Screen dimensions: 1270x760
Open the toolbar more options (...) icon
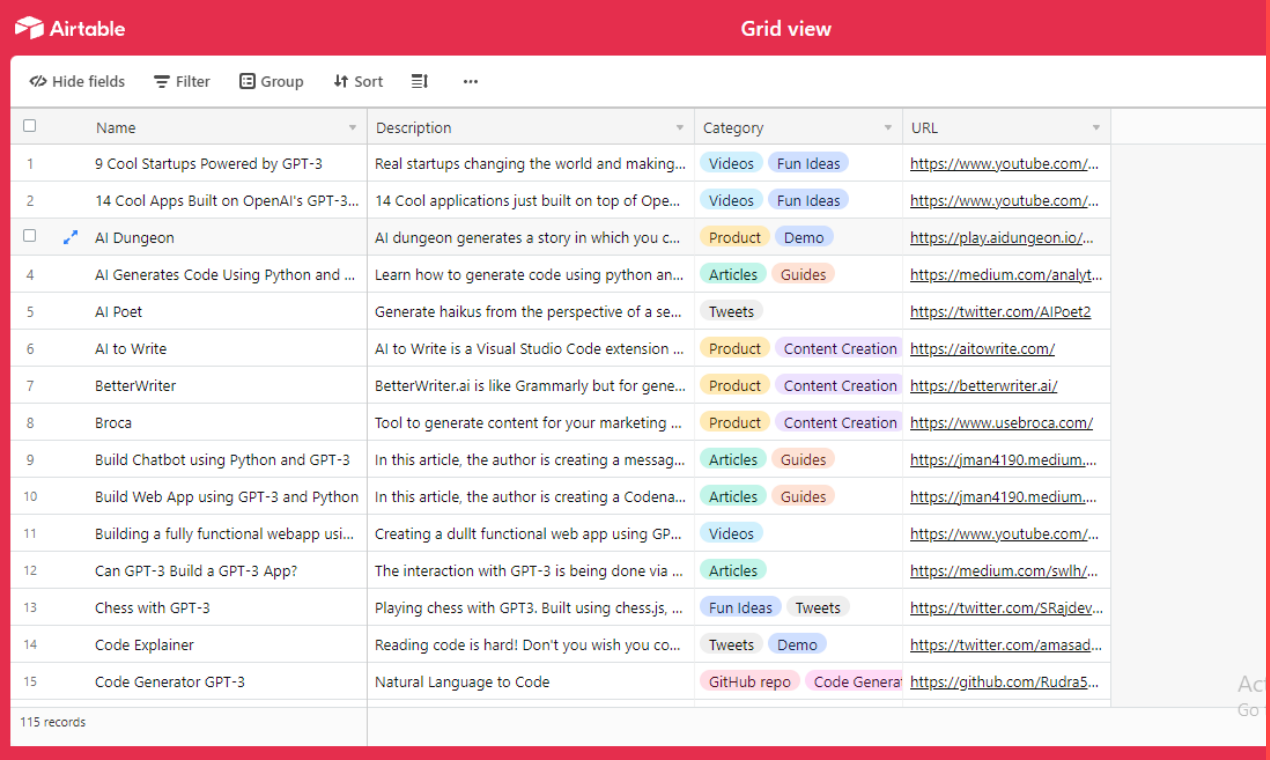[x=470, y=81]
